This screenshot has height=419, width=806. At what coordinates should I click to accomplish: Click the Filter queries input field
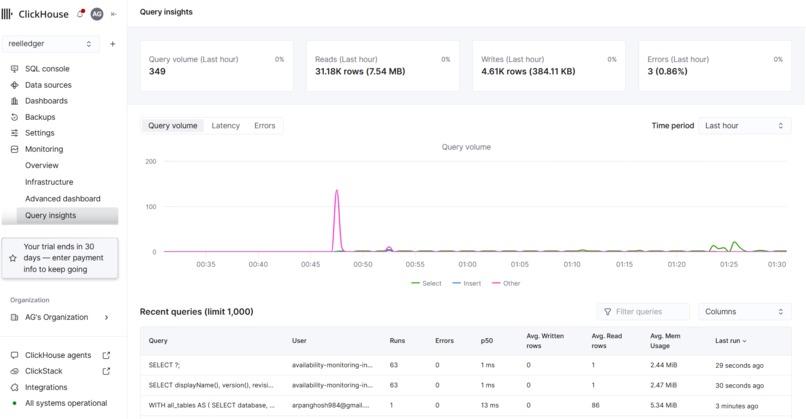[643, 312]
